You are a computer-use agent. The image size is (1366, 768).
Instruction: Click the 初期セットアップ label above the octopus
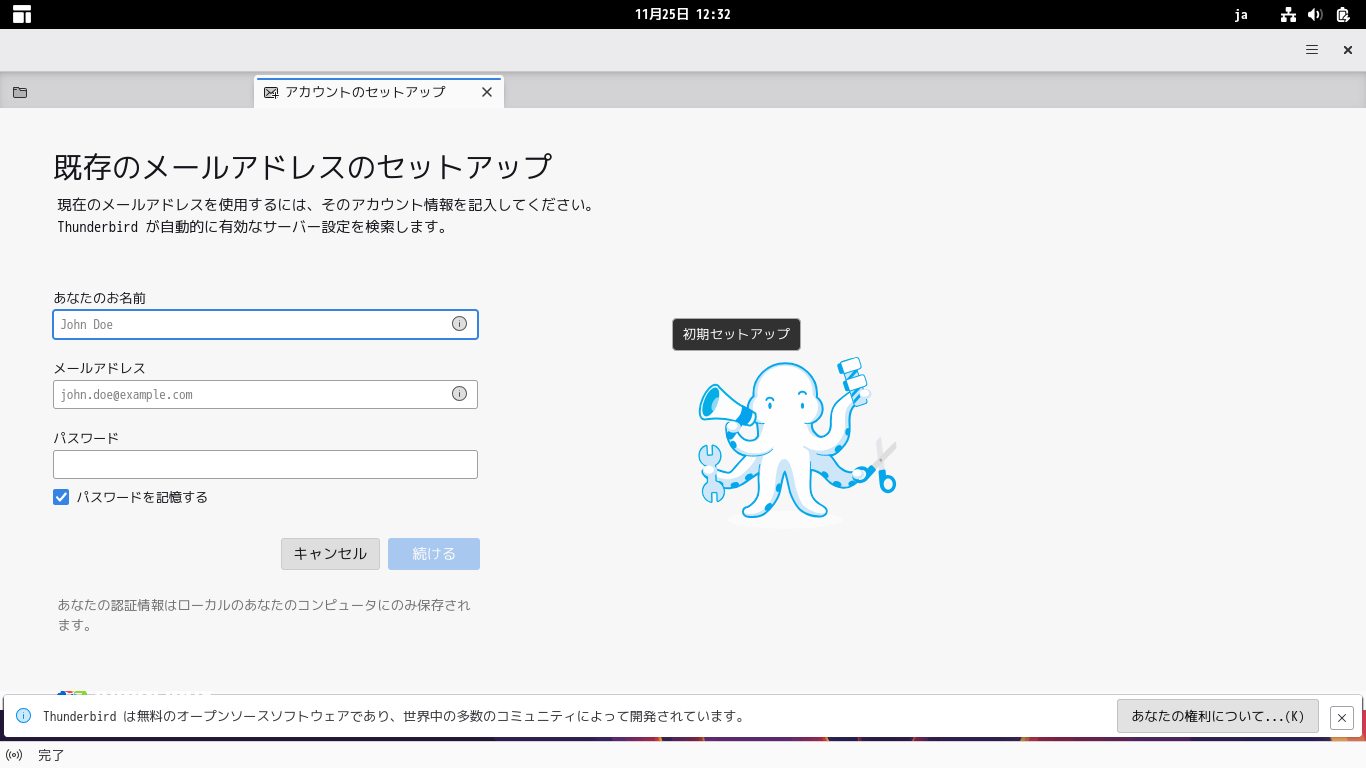[737, 334]
